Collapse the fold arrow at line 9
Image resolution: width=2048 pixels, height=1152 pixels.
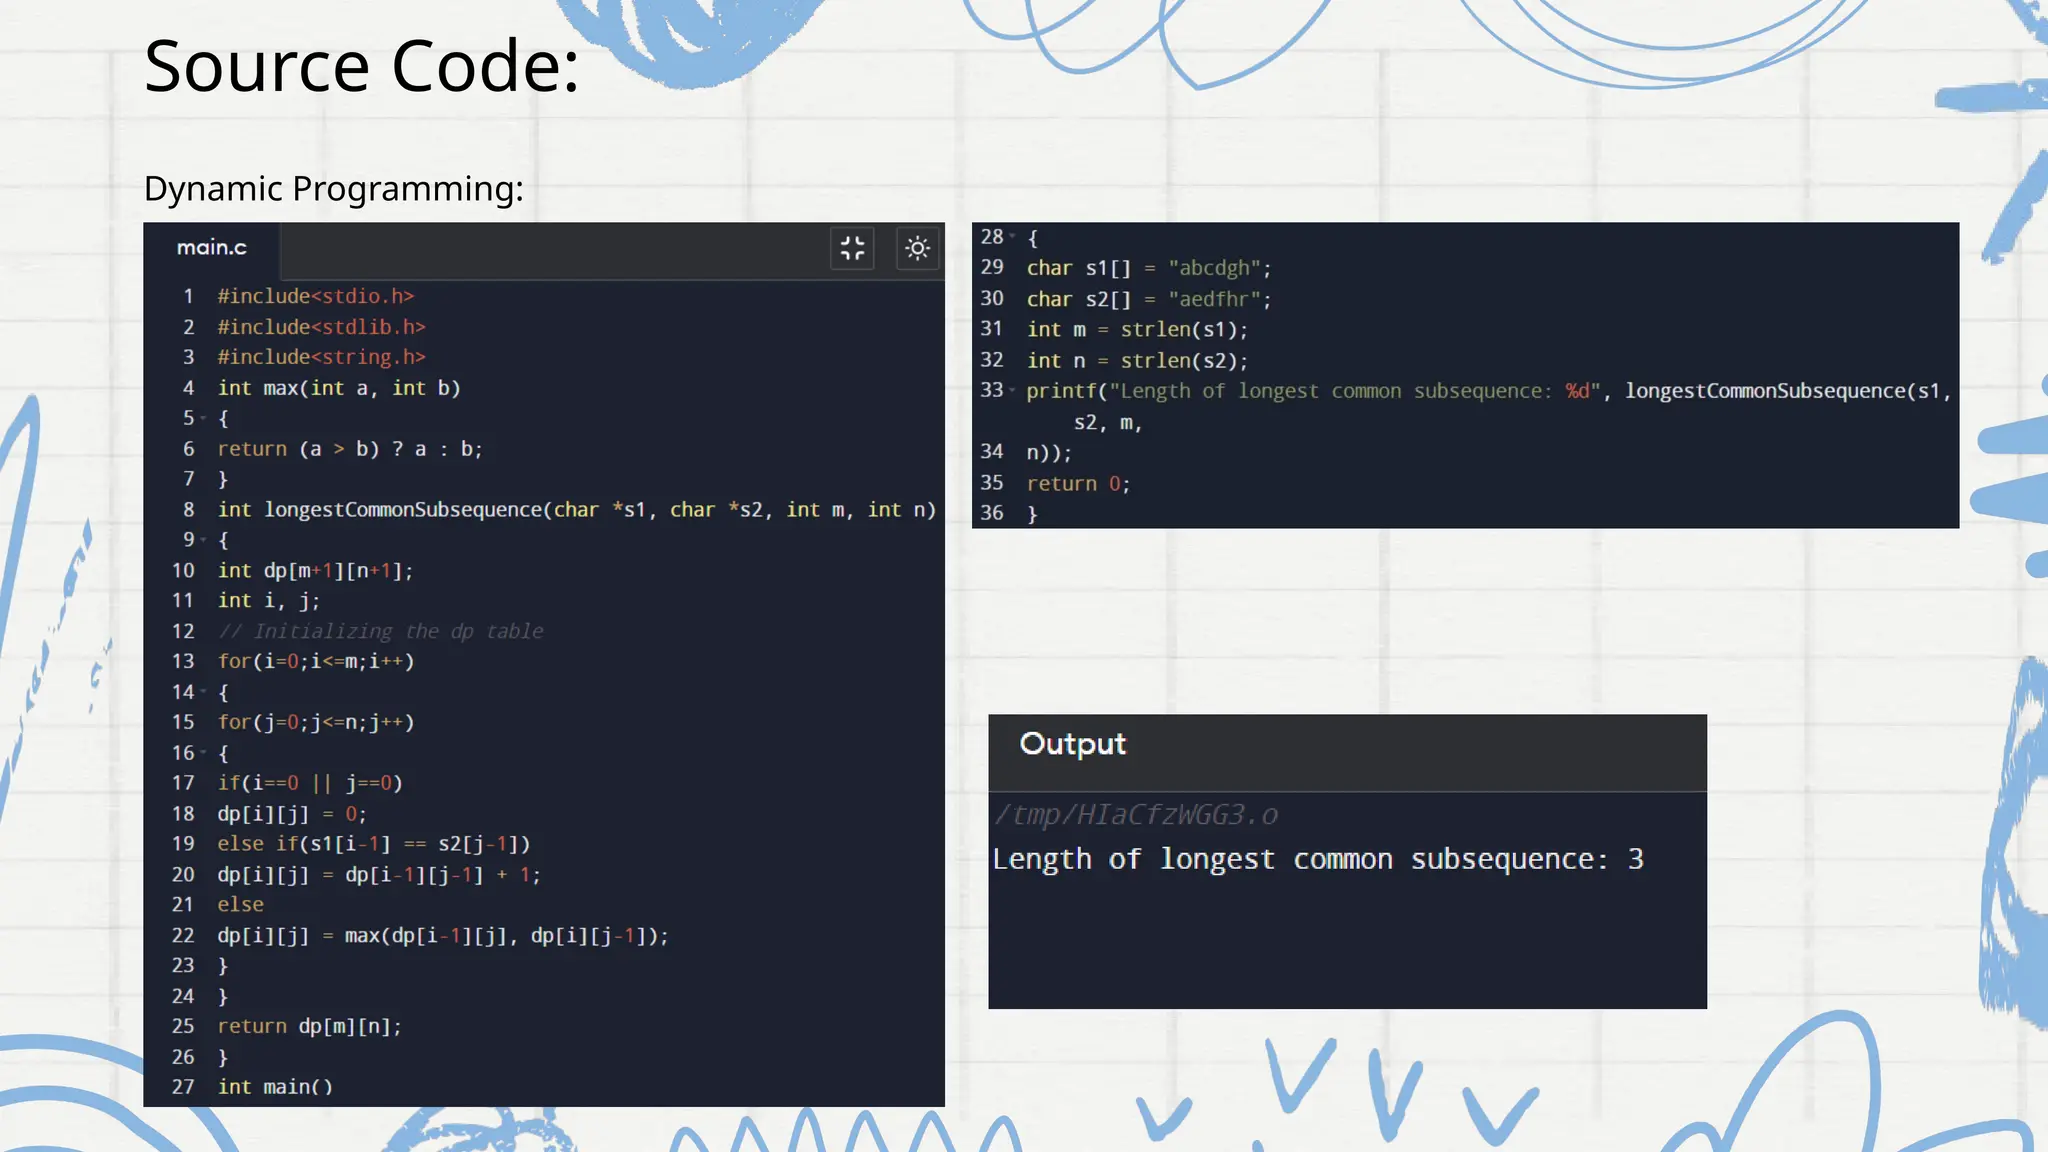(x=204, y=540)
